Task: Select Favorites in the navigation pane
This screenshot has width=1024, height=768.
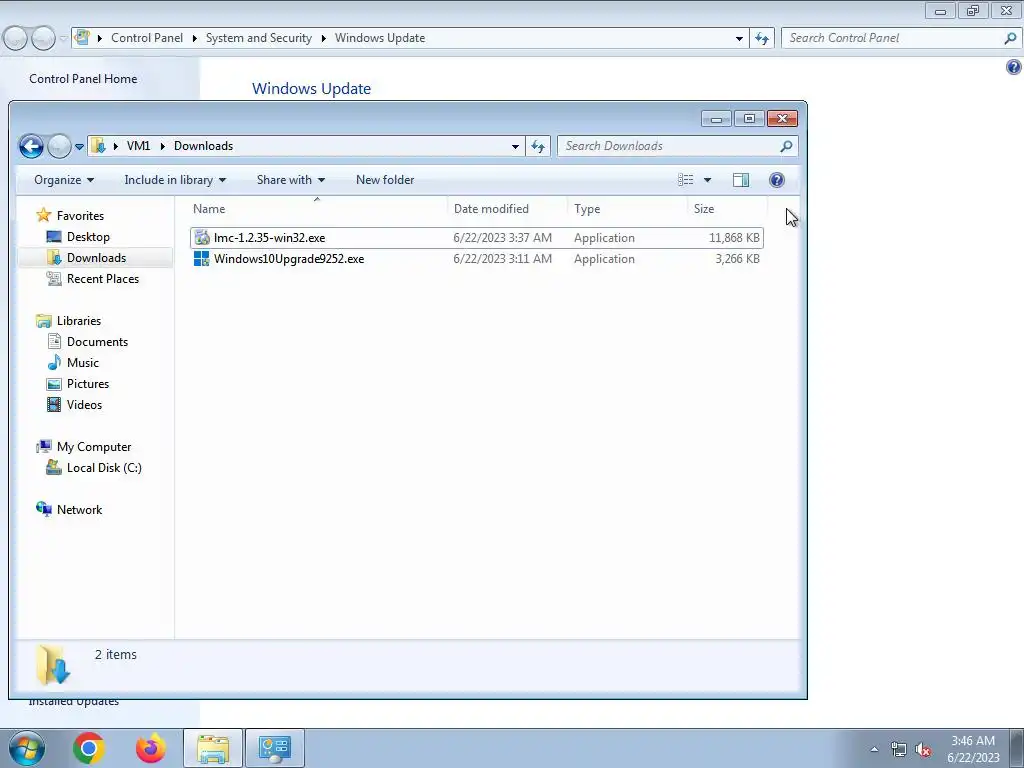Action: point(80,216)
